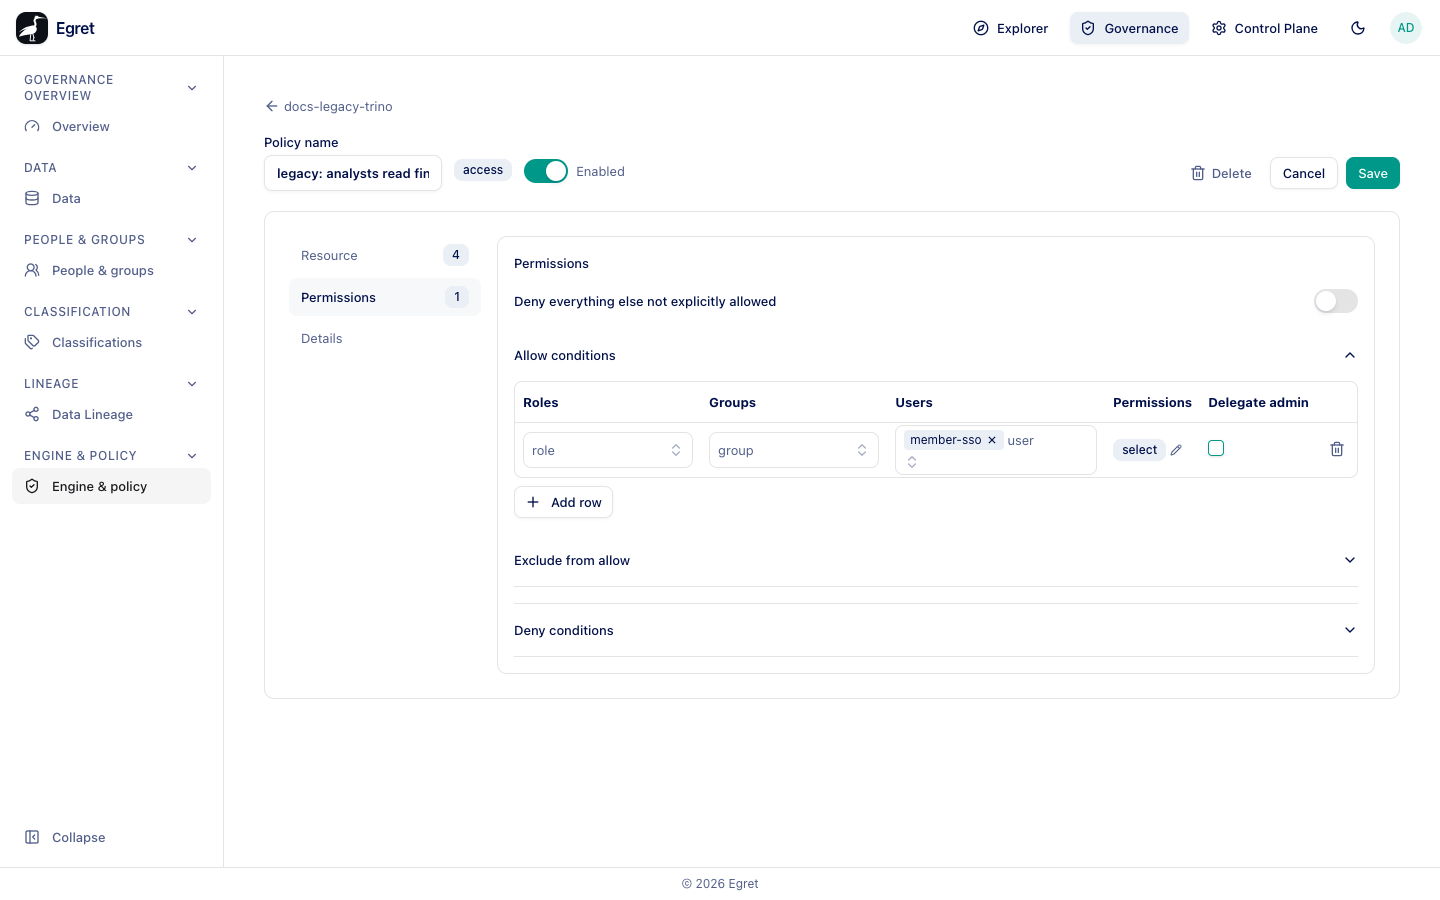Toggle dark mode moon icon
Screen dimensions: 1440x900
coord(1358,28)
